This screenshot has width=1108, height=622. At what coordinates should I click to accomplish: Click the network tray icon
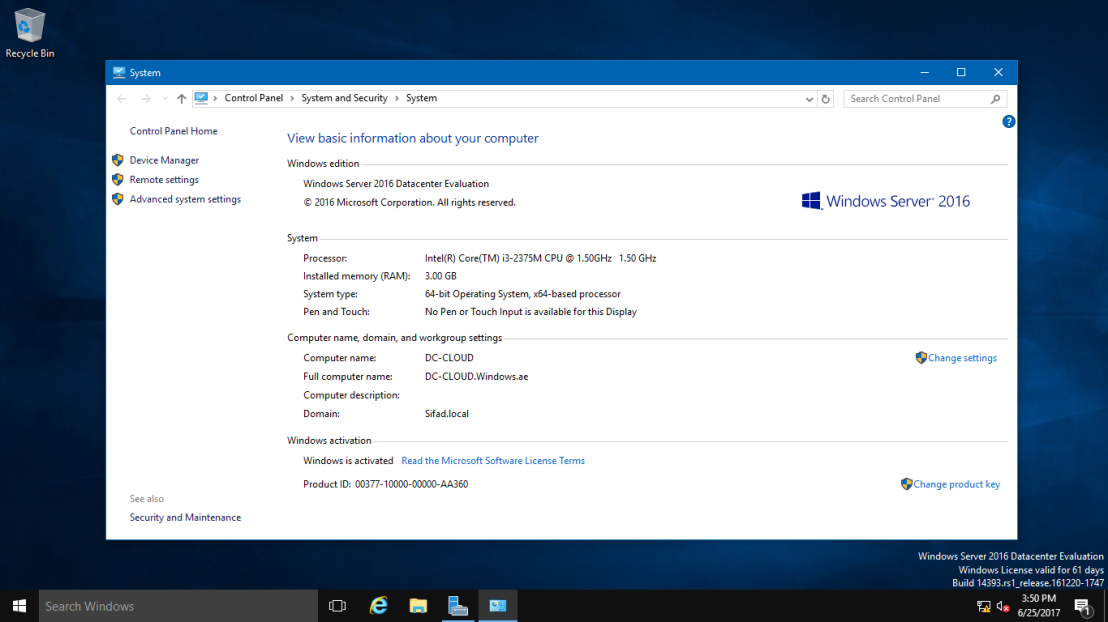(x=984, y=606)
